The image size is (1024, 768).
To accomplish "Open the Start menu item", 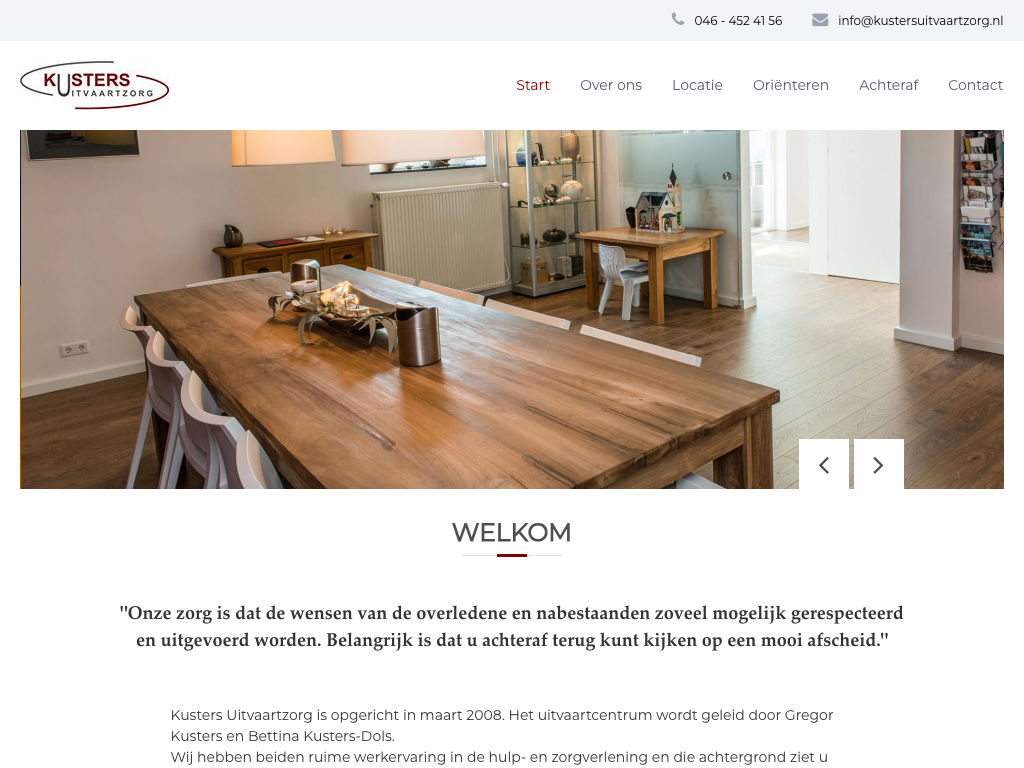I will [x=533, y=85].
